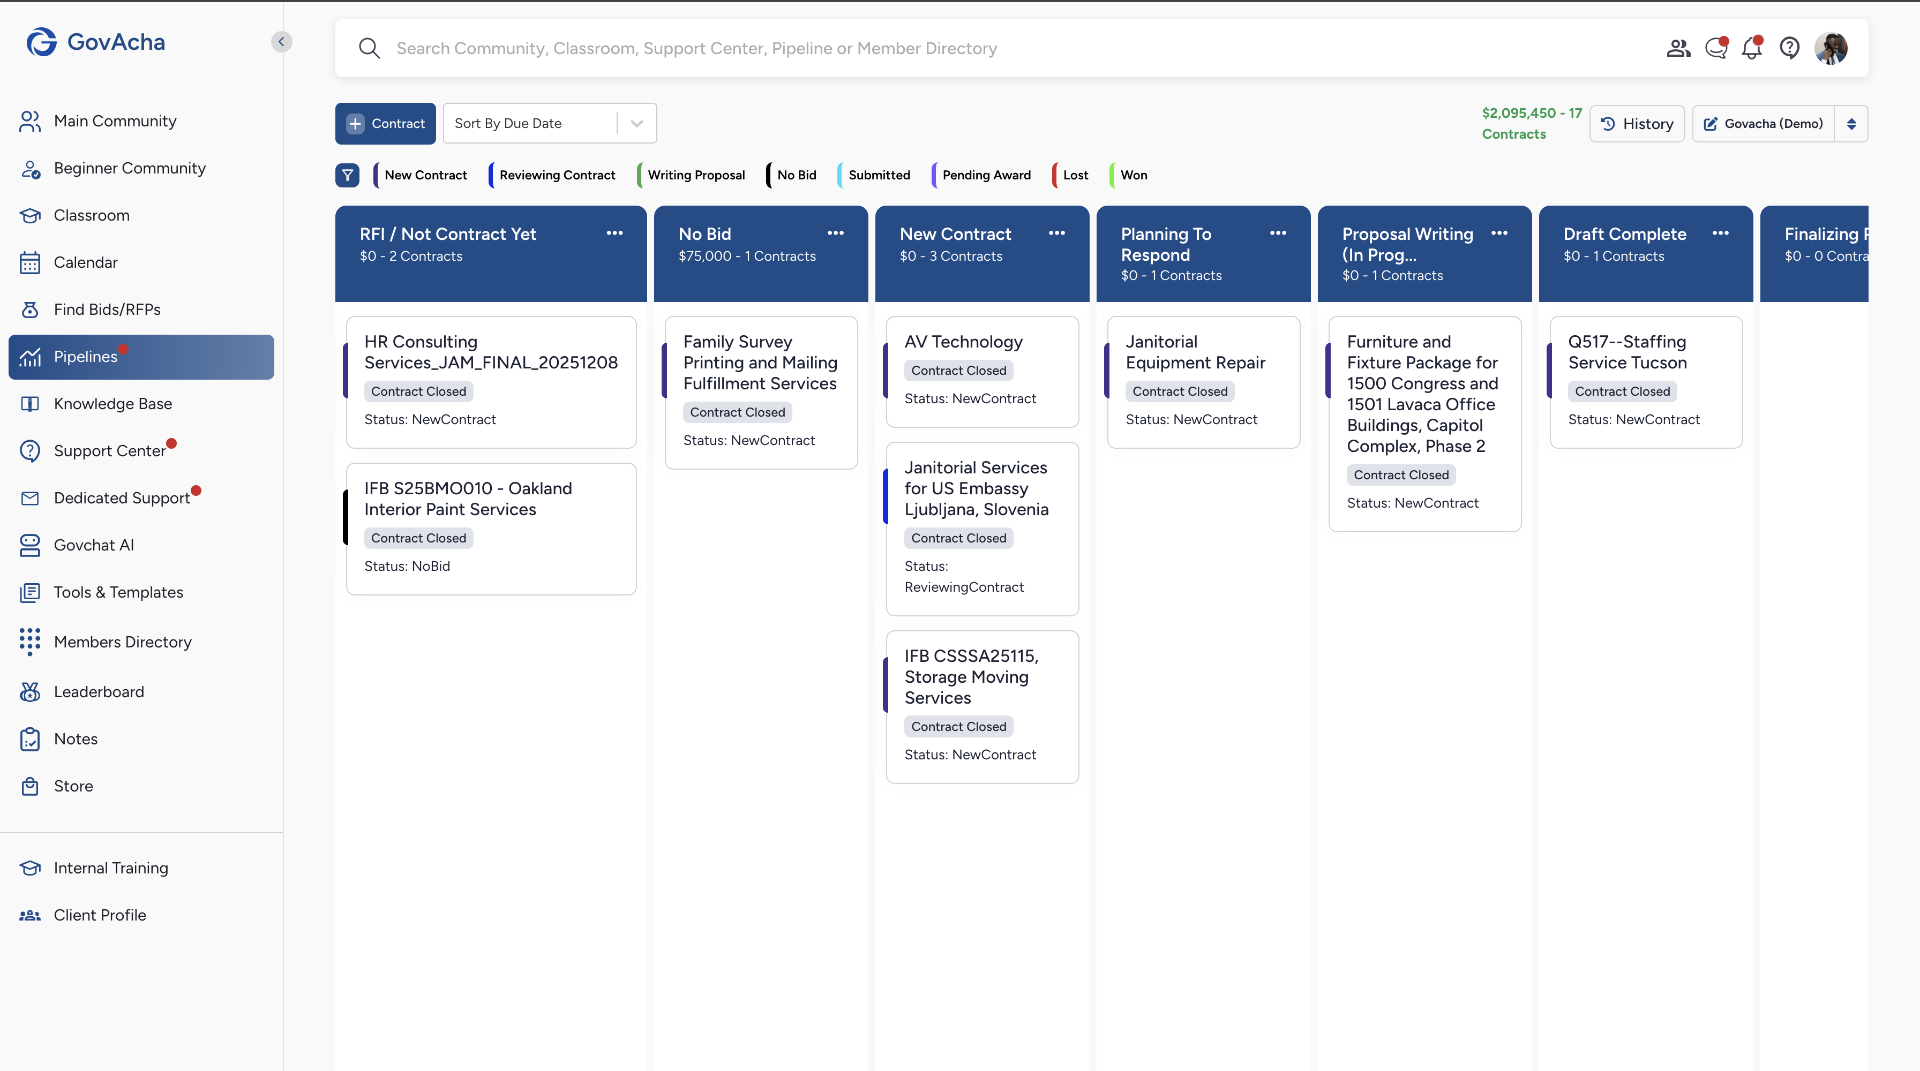Viewport: 1920px width, 1071px height.
Task: Open options menu for Planning To Respond column
Action: (1278, 233)
